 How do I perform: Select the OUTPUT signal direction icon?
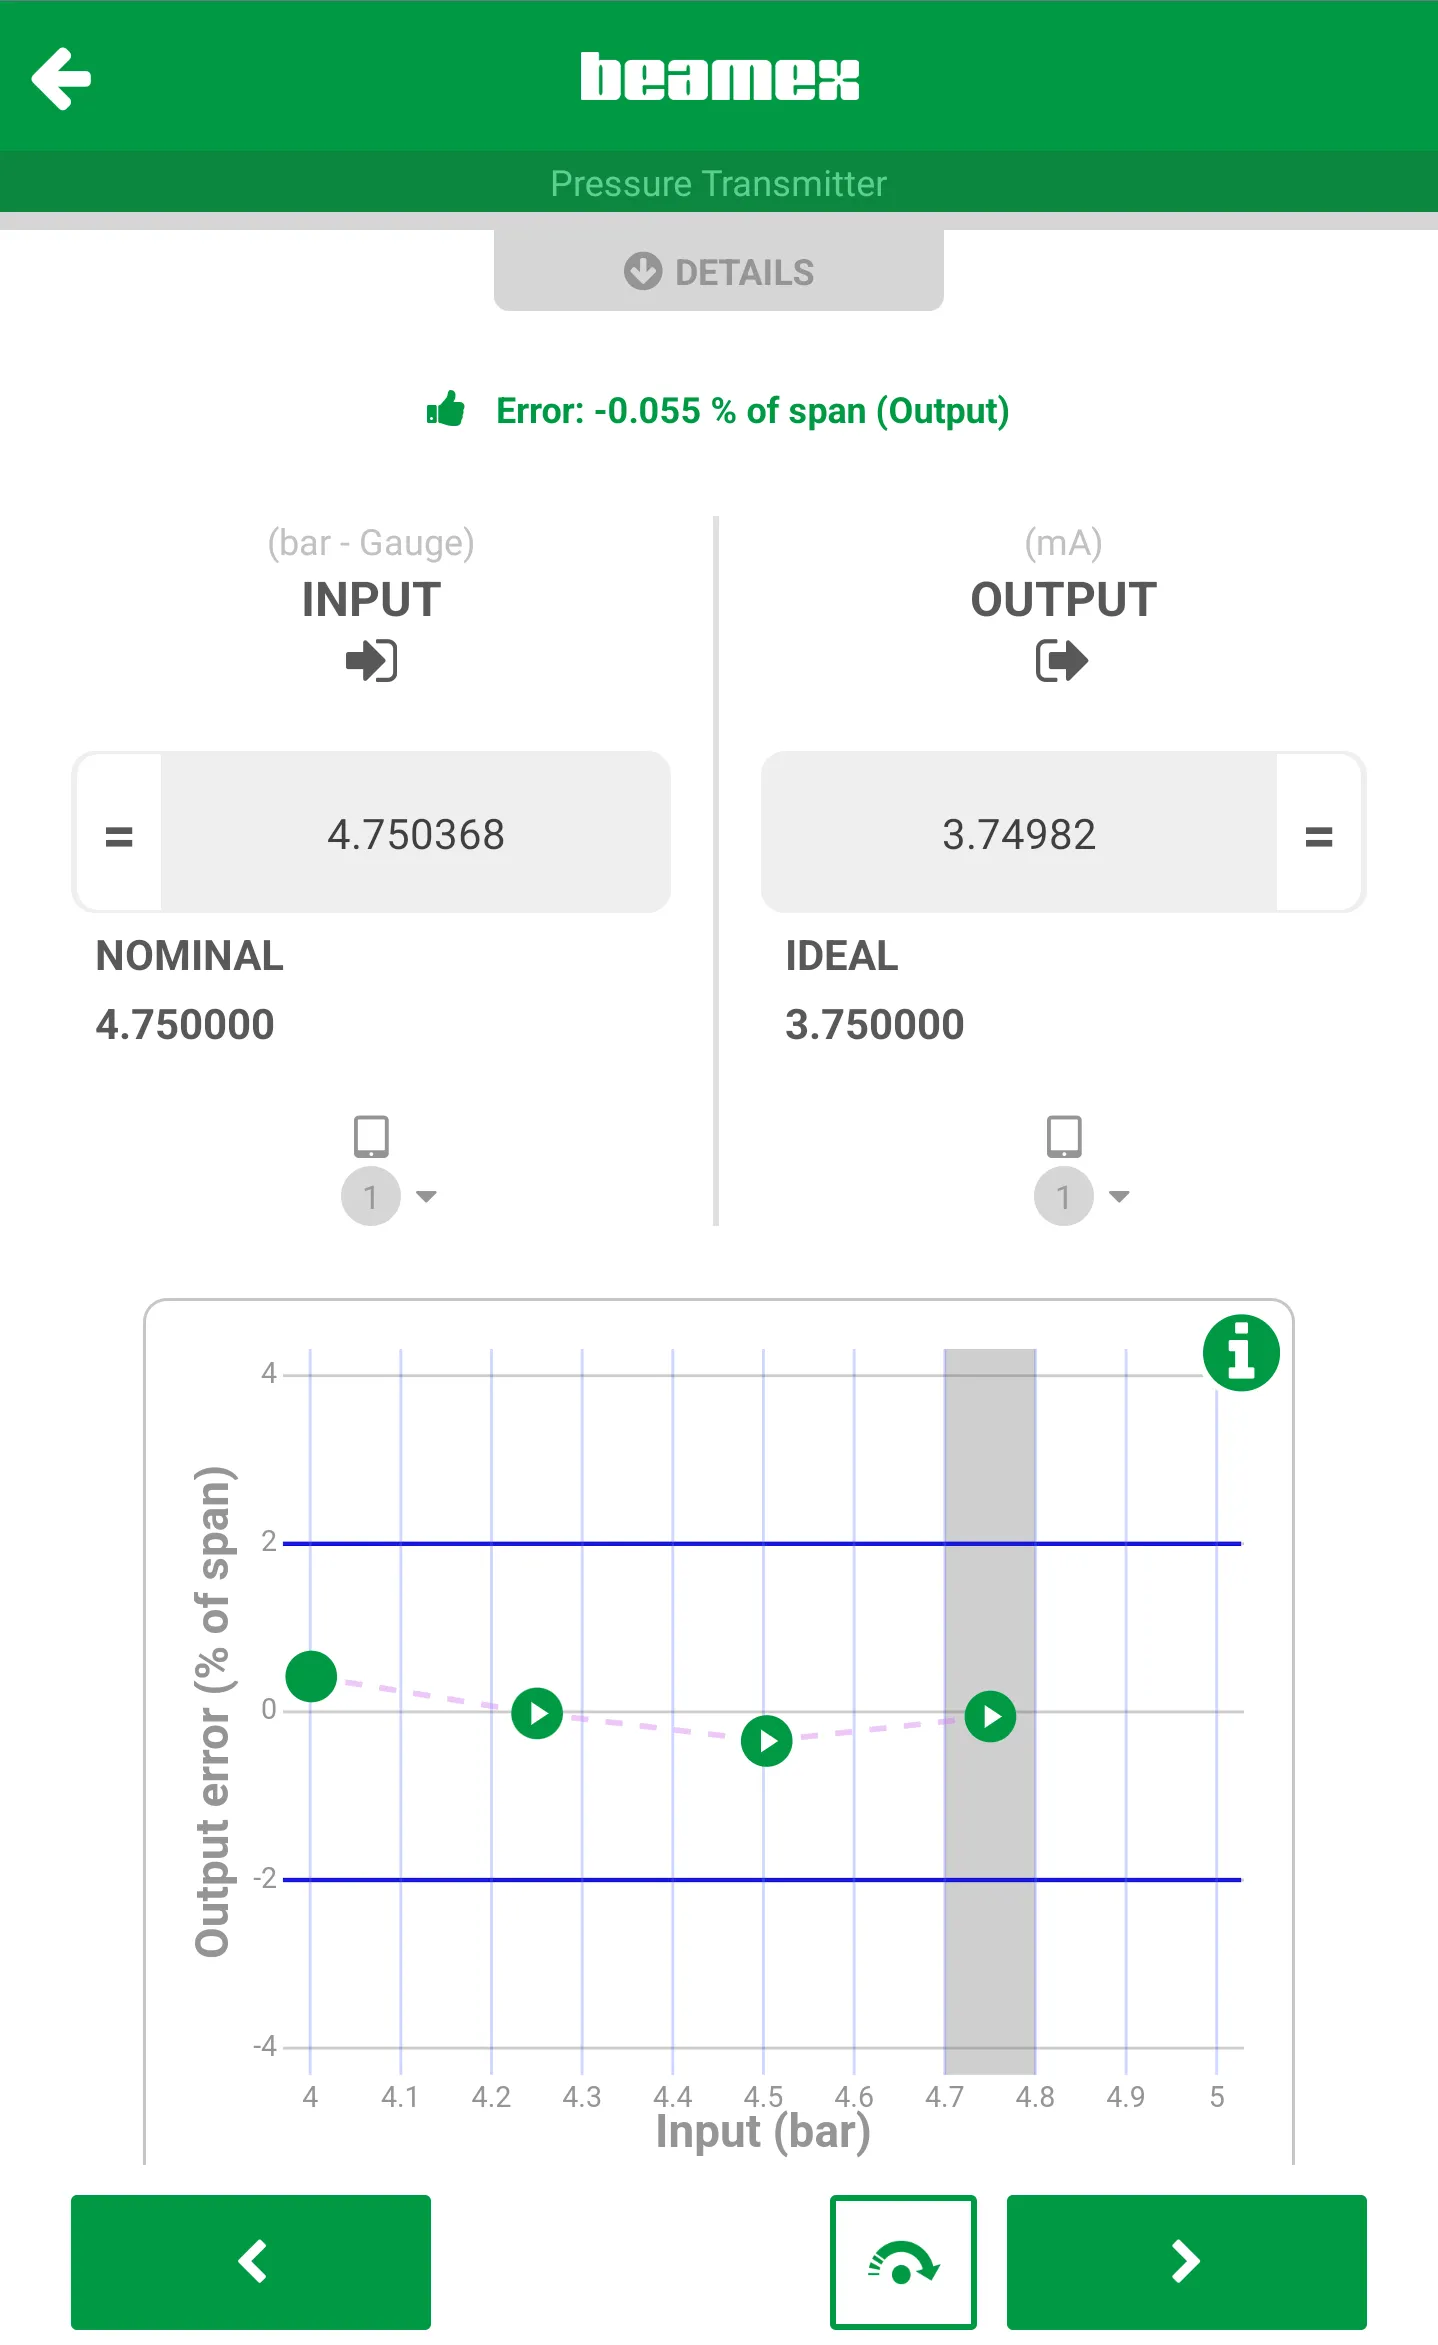point(1062,660)
